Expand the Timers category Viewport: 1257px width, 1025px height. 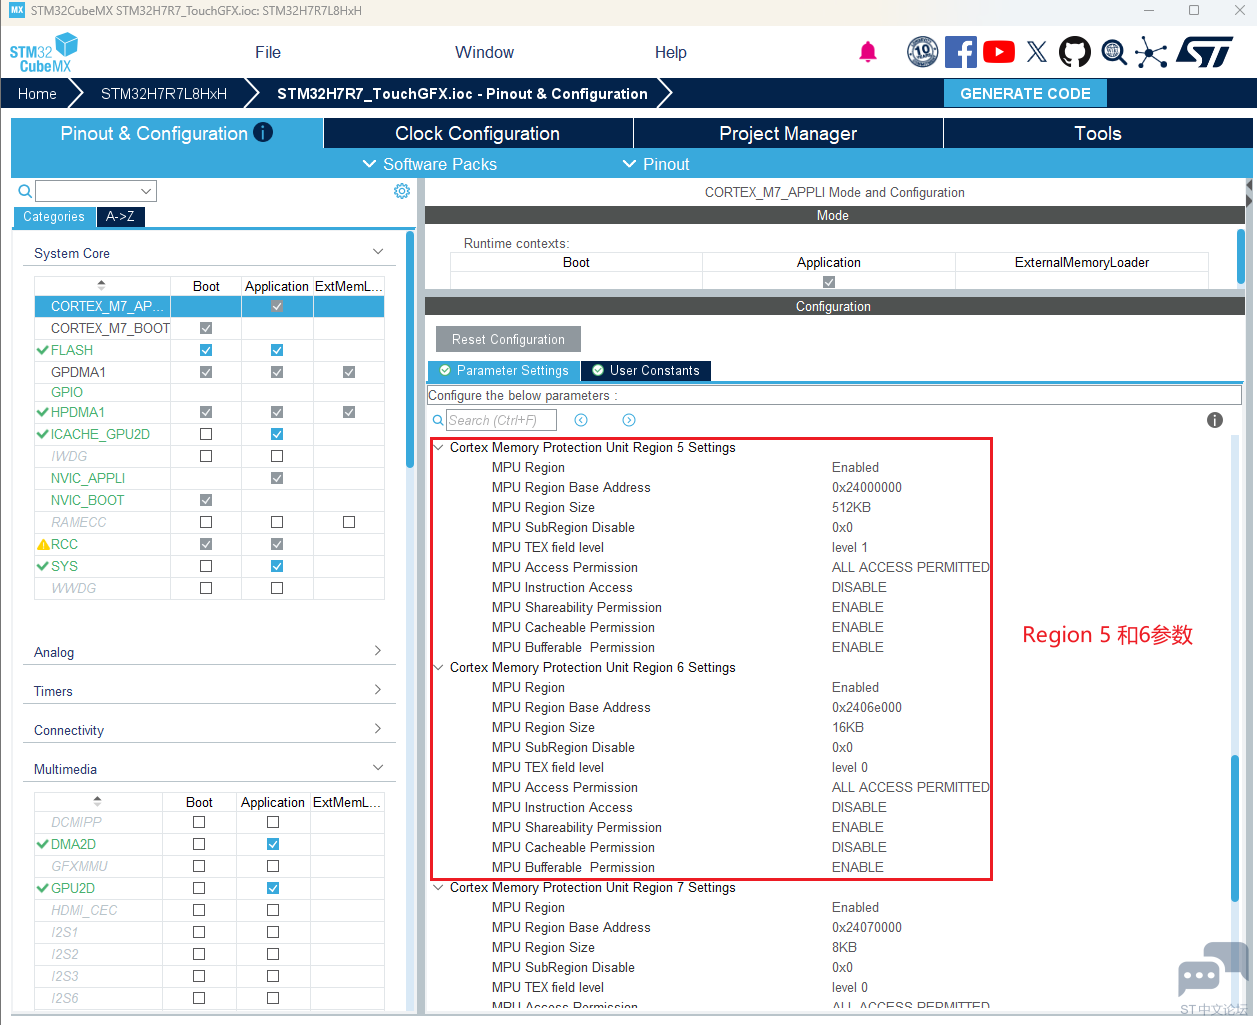(378, 690)
